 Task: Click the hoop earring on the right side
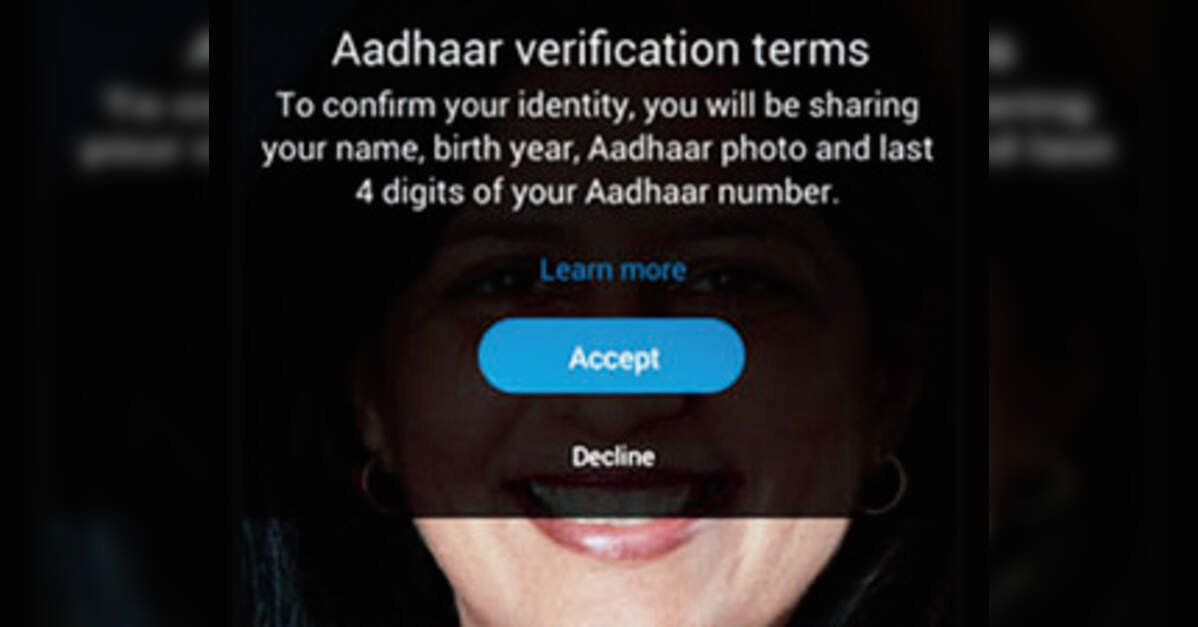tap(886, 484)
